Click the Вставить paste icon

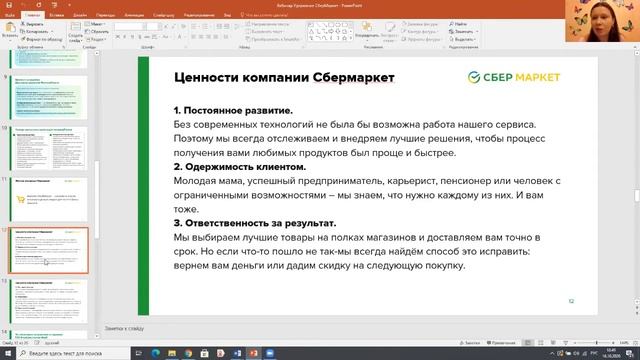(x=10, y=28)
